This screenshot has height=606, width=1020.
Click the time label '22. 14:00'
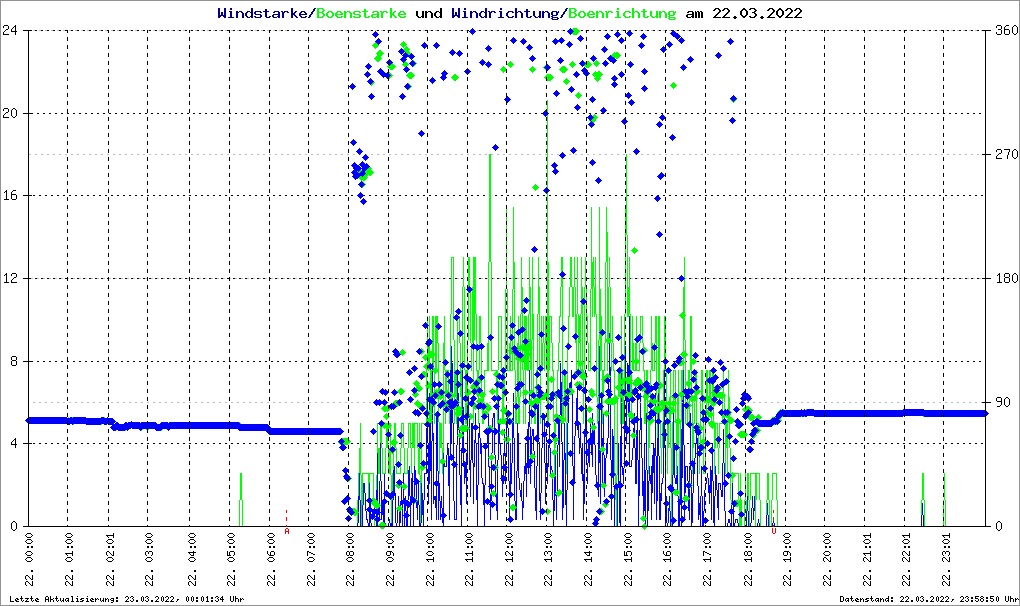[x=589, y=560]
